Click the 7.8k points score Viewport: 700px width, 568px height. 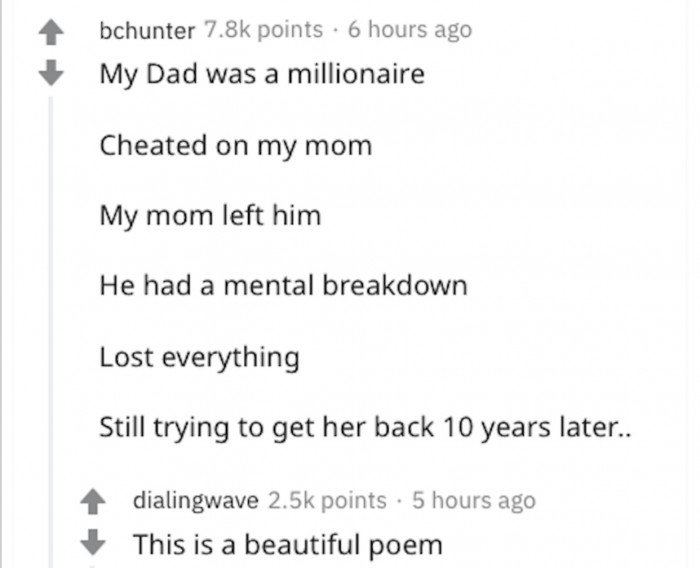pos(263,30)
